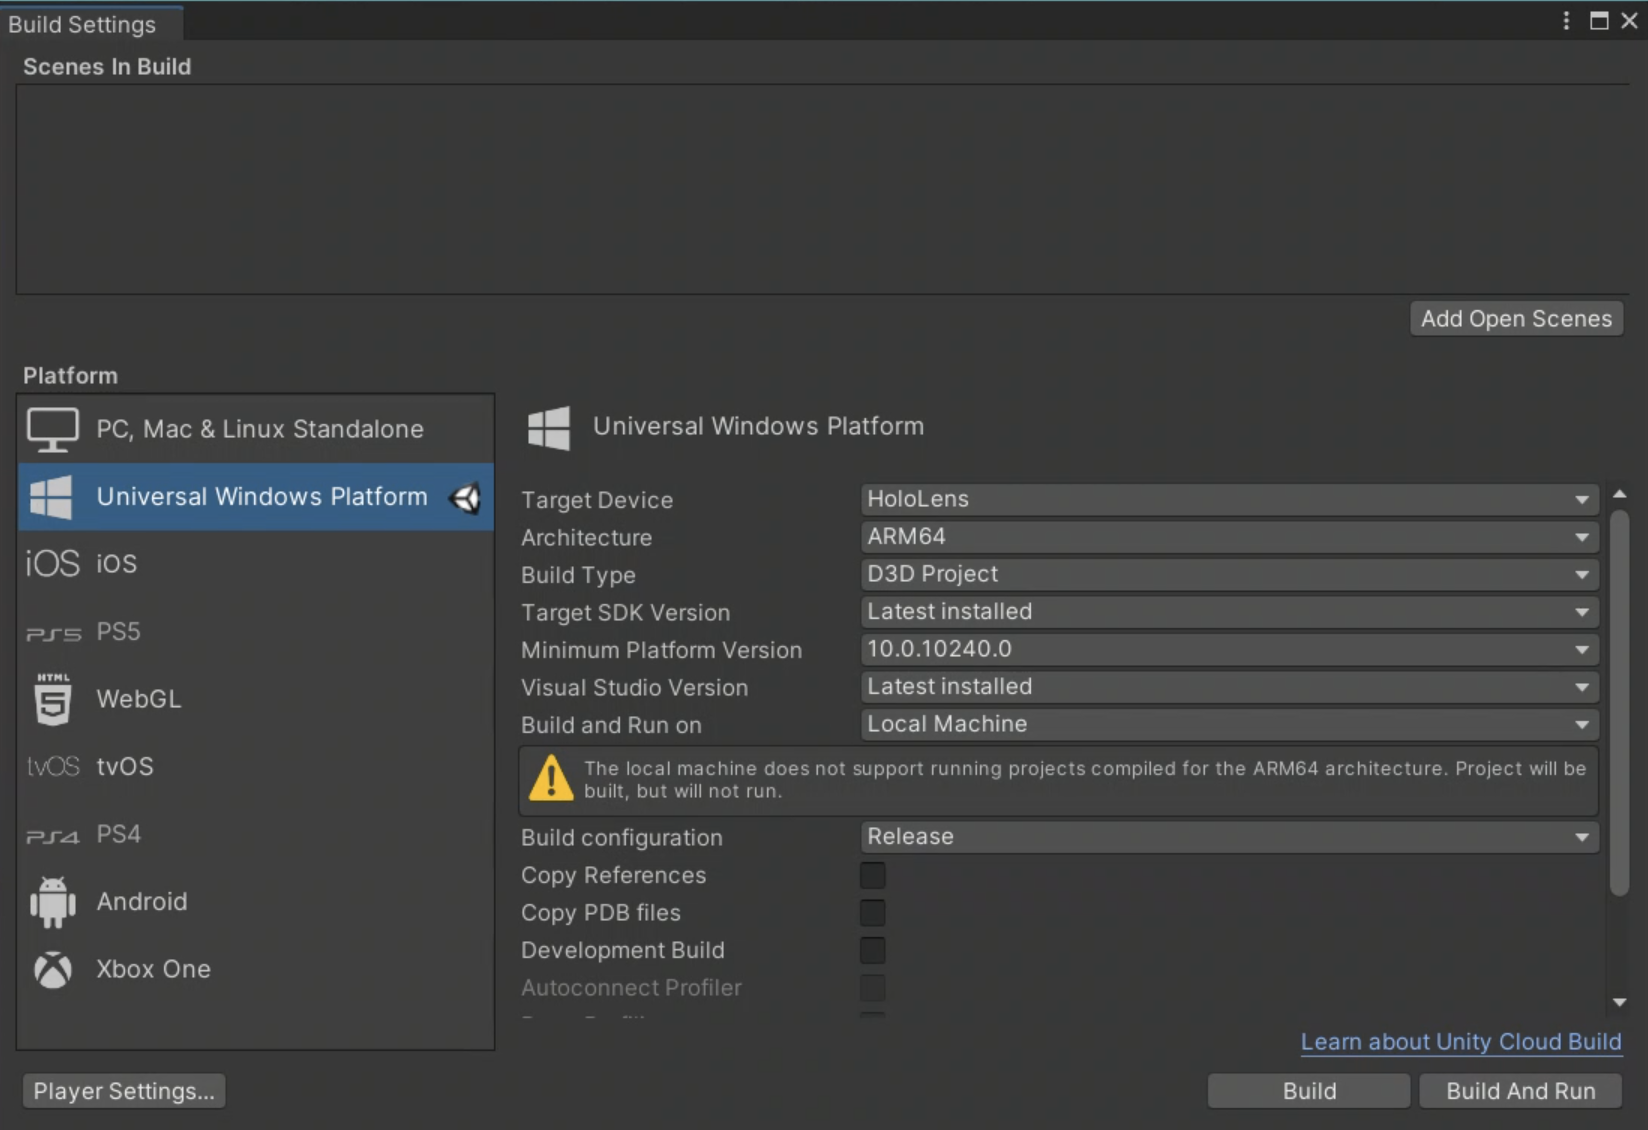The image size is (1648, 1130).
Task: Select the Xbox One logo icon
Action: [x=53, y=969]
